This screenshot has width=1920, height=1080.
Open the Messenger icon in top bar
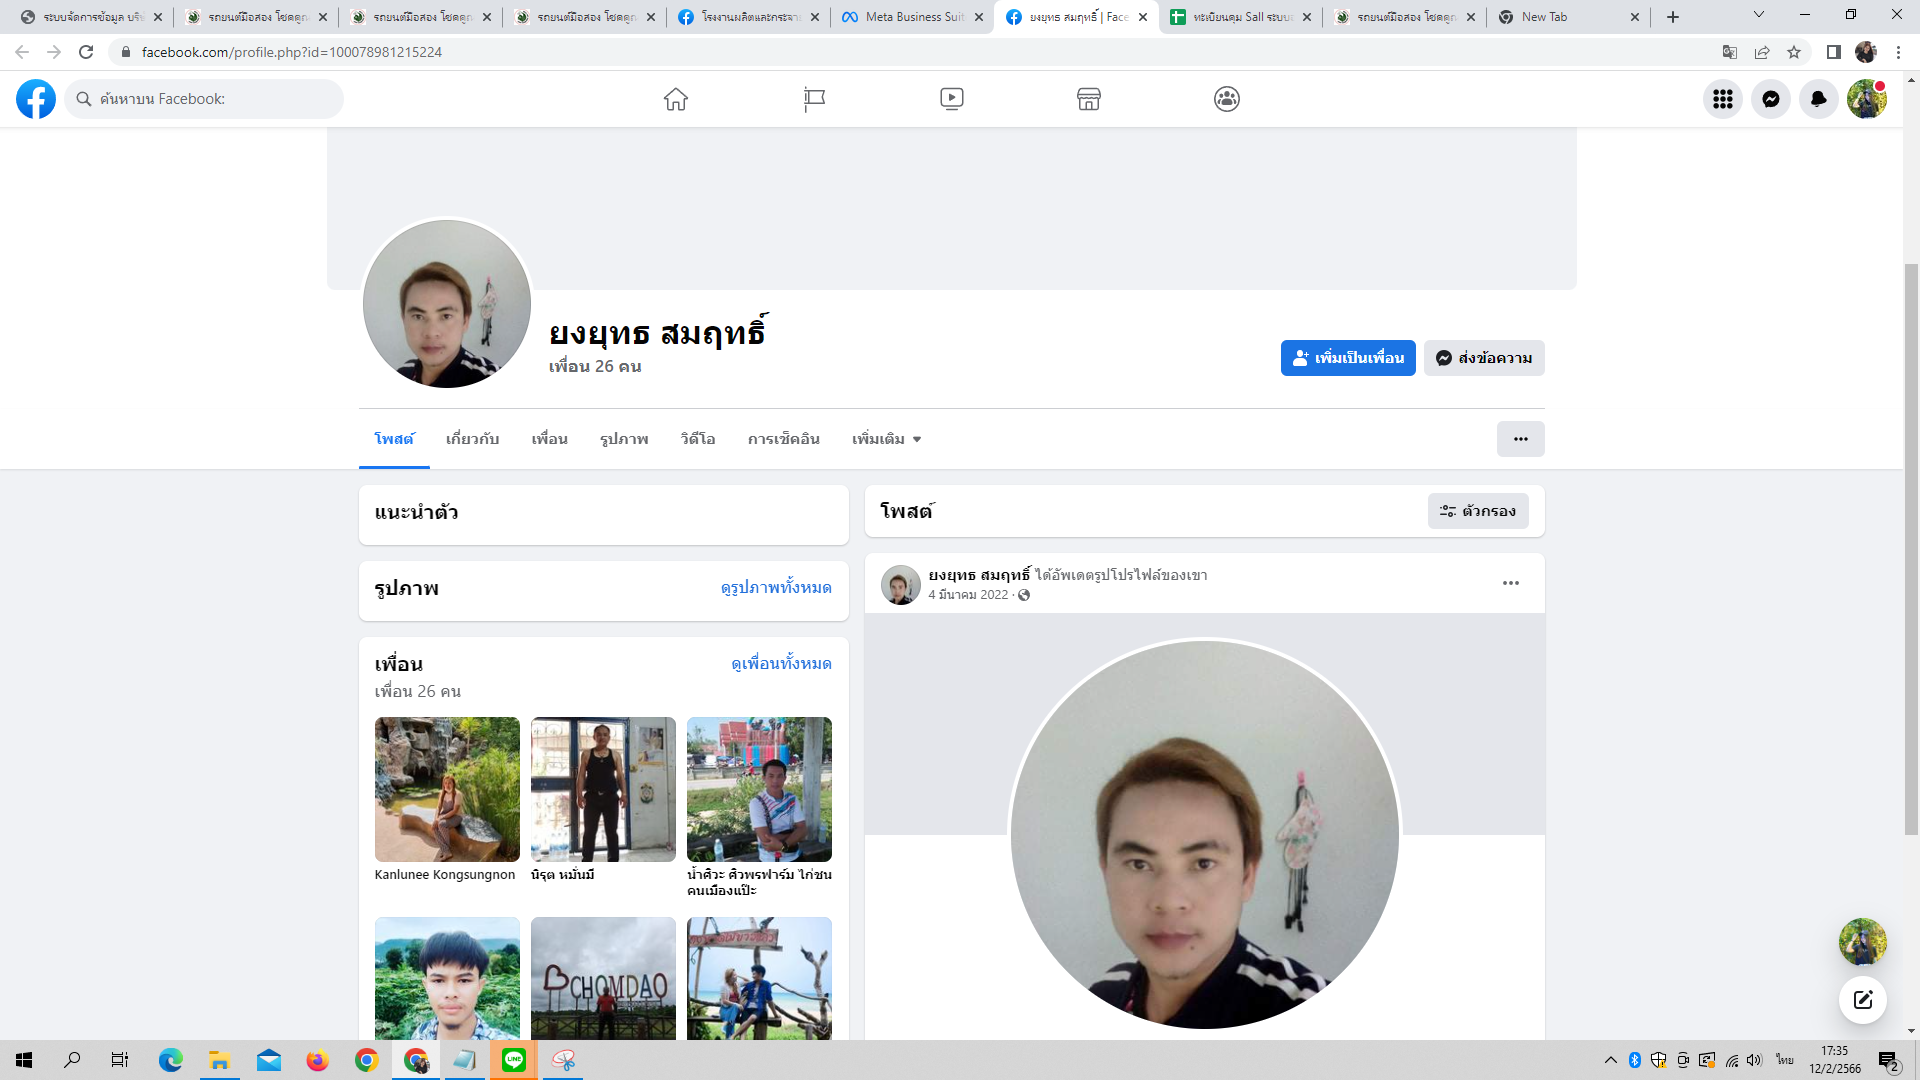pyautogui.click(x=1770, y=99)
